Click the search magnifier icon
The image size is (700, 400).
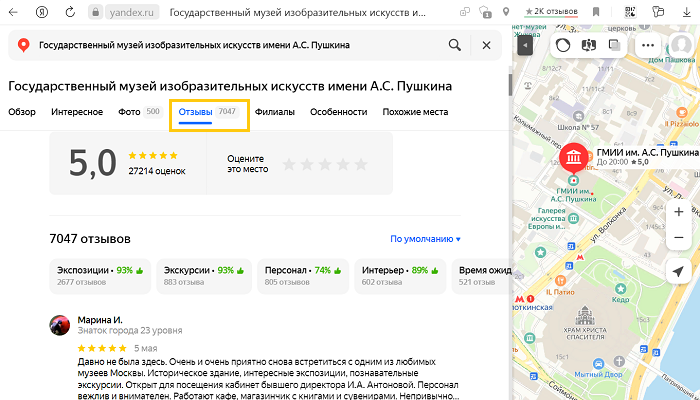point(455,45)
